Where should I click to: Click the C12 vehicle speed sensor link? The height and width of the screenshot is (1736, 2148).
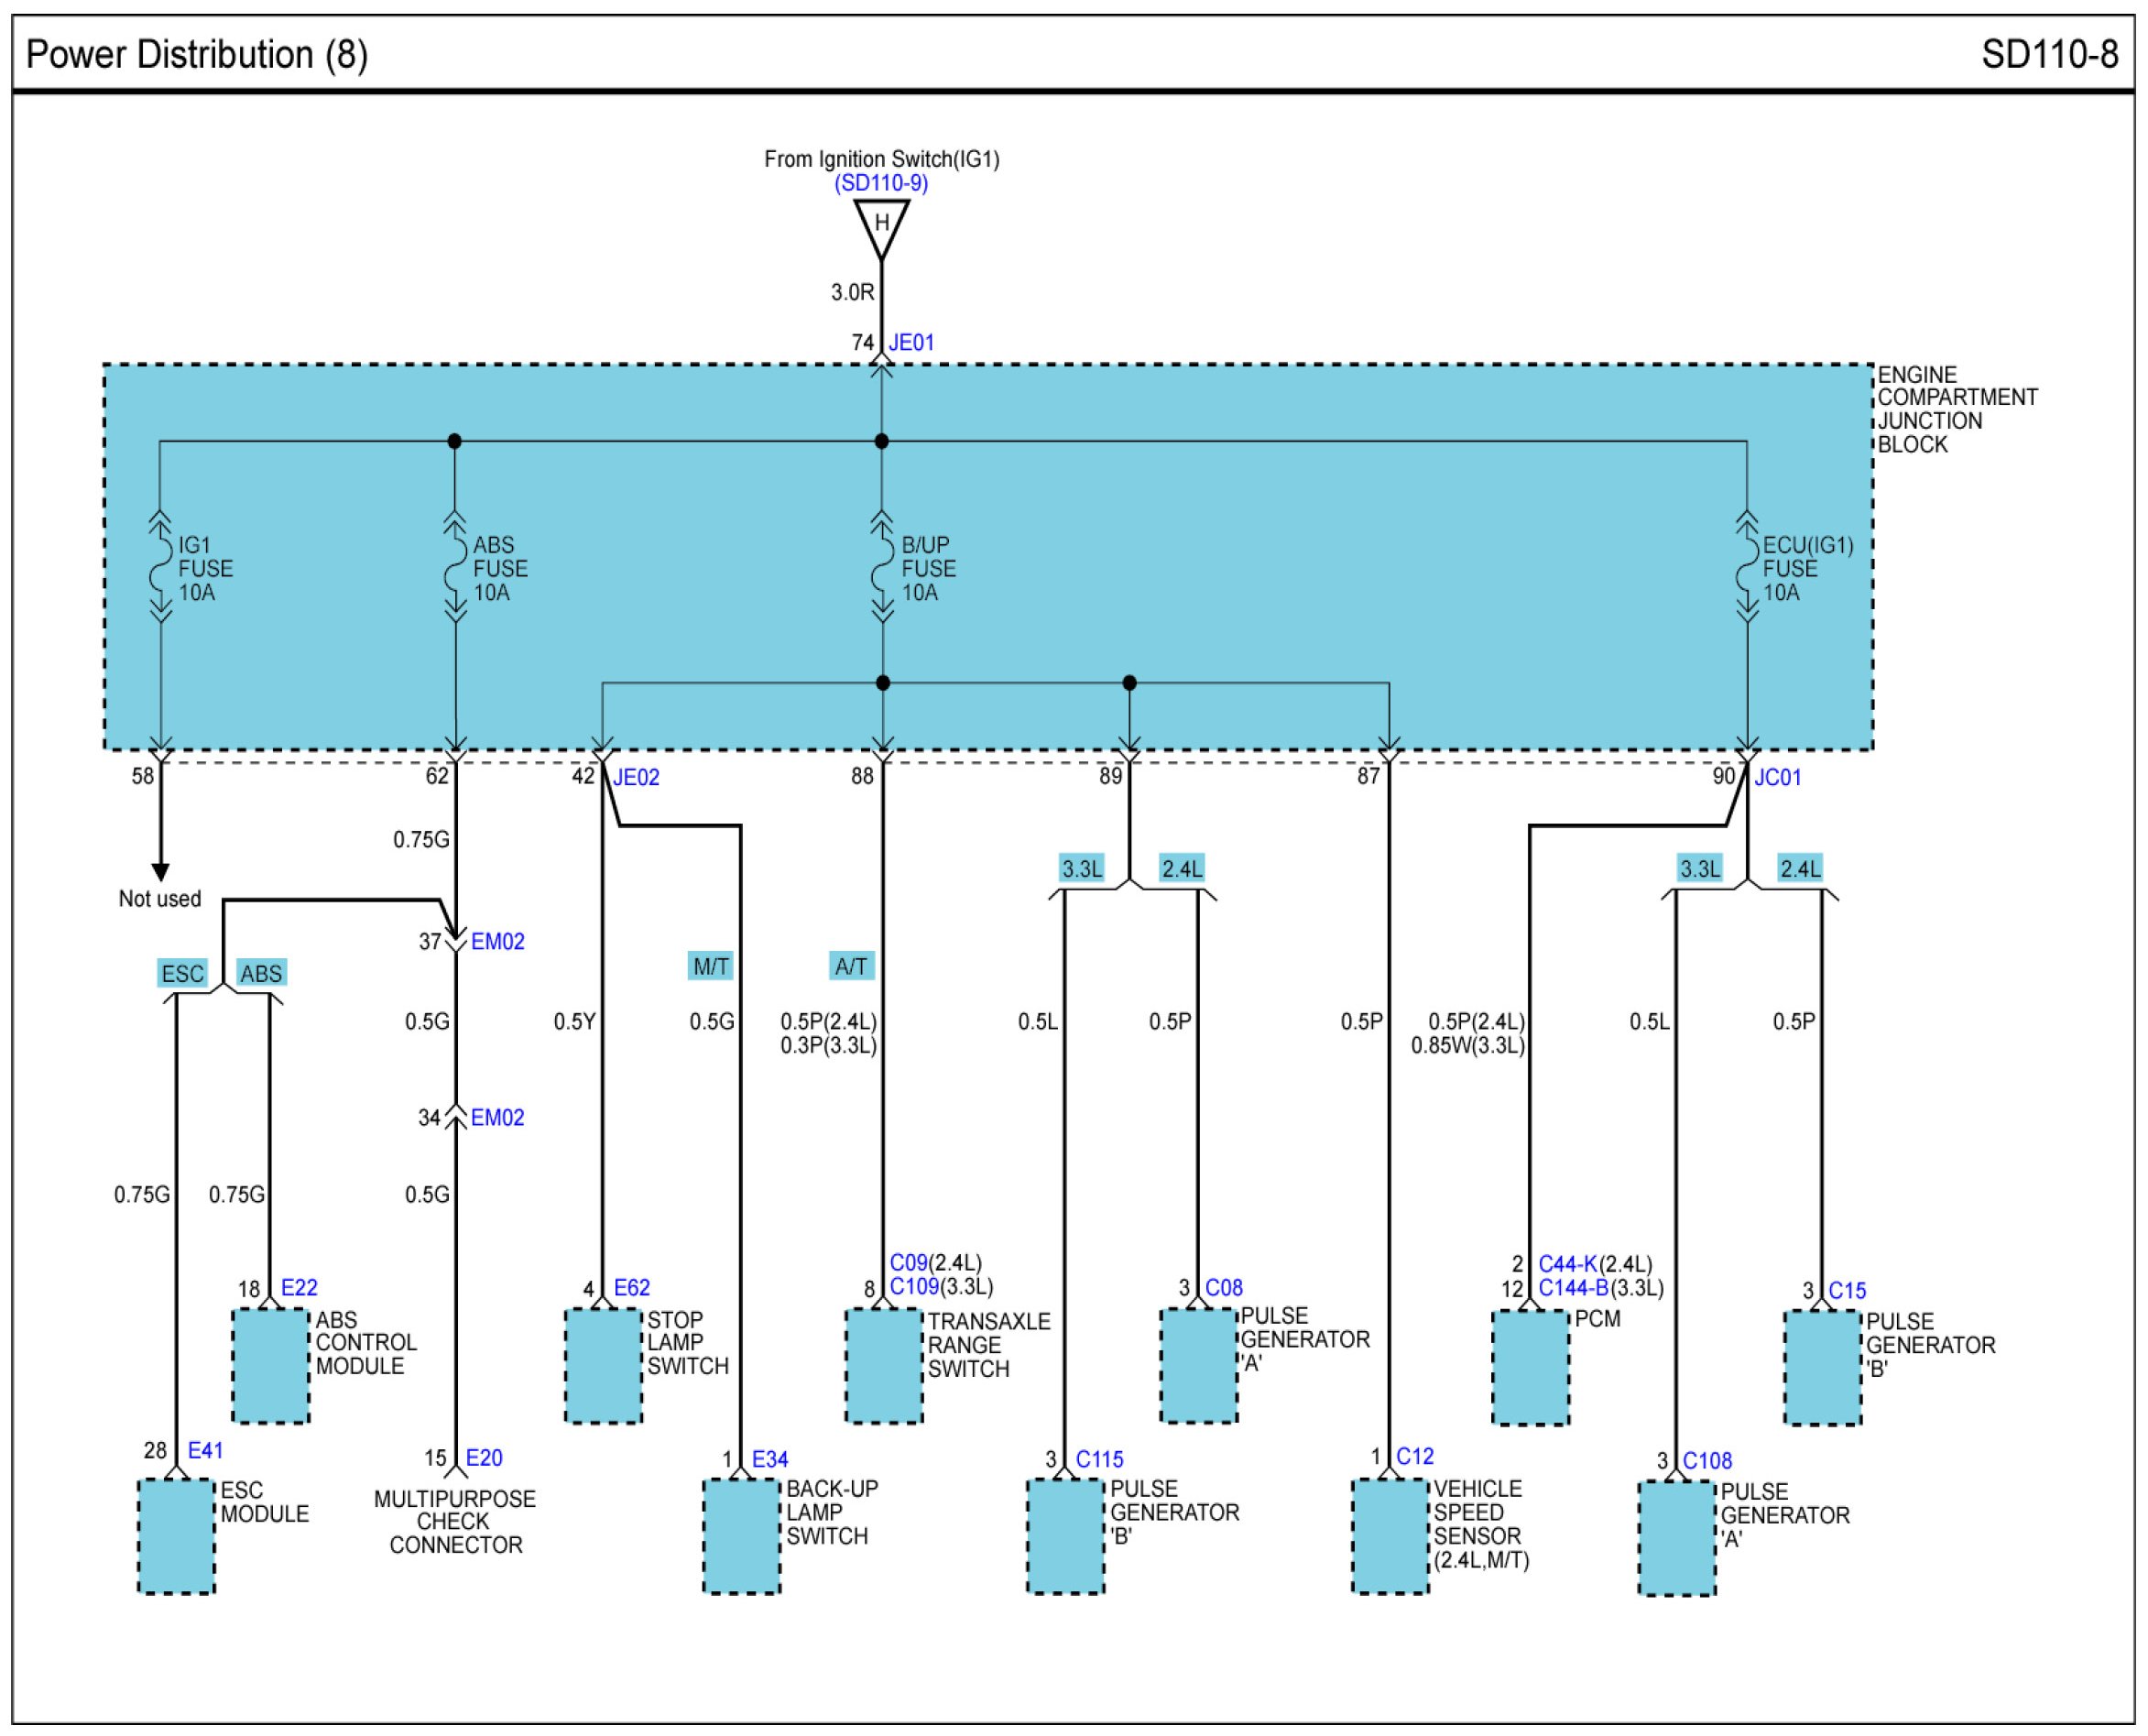tap(1415, 1456)
